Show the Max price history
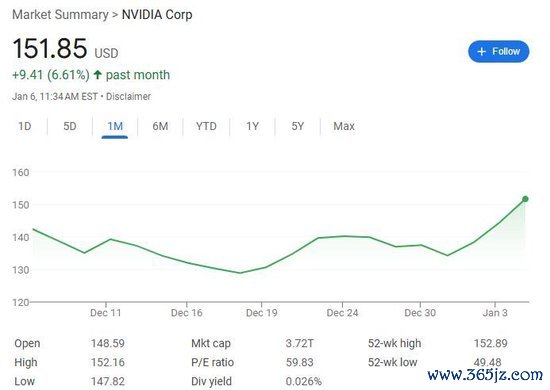550x390 pixels. pyautogui.click(x=344, y=126)
